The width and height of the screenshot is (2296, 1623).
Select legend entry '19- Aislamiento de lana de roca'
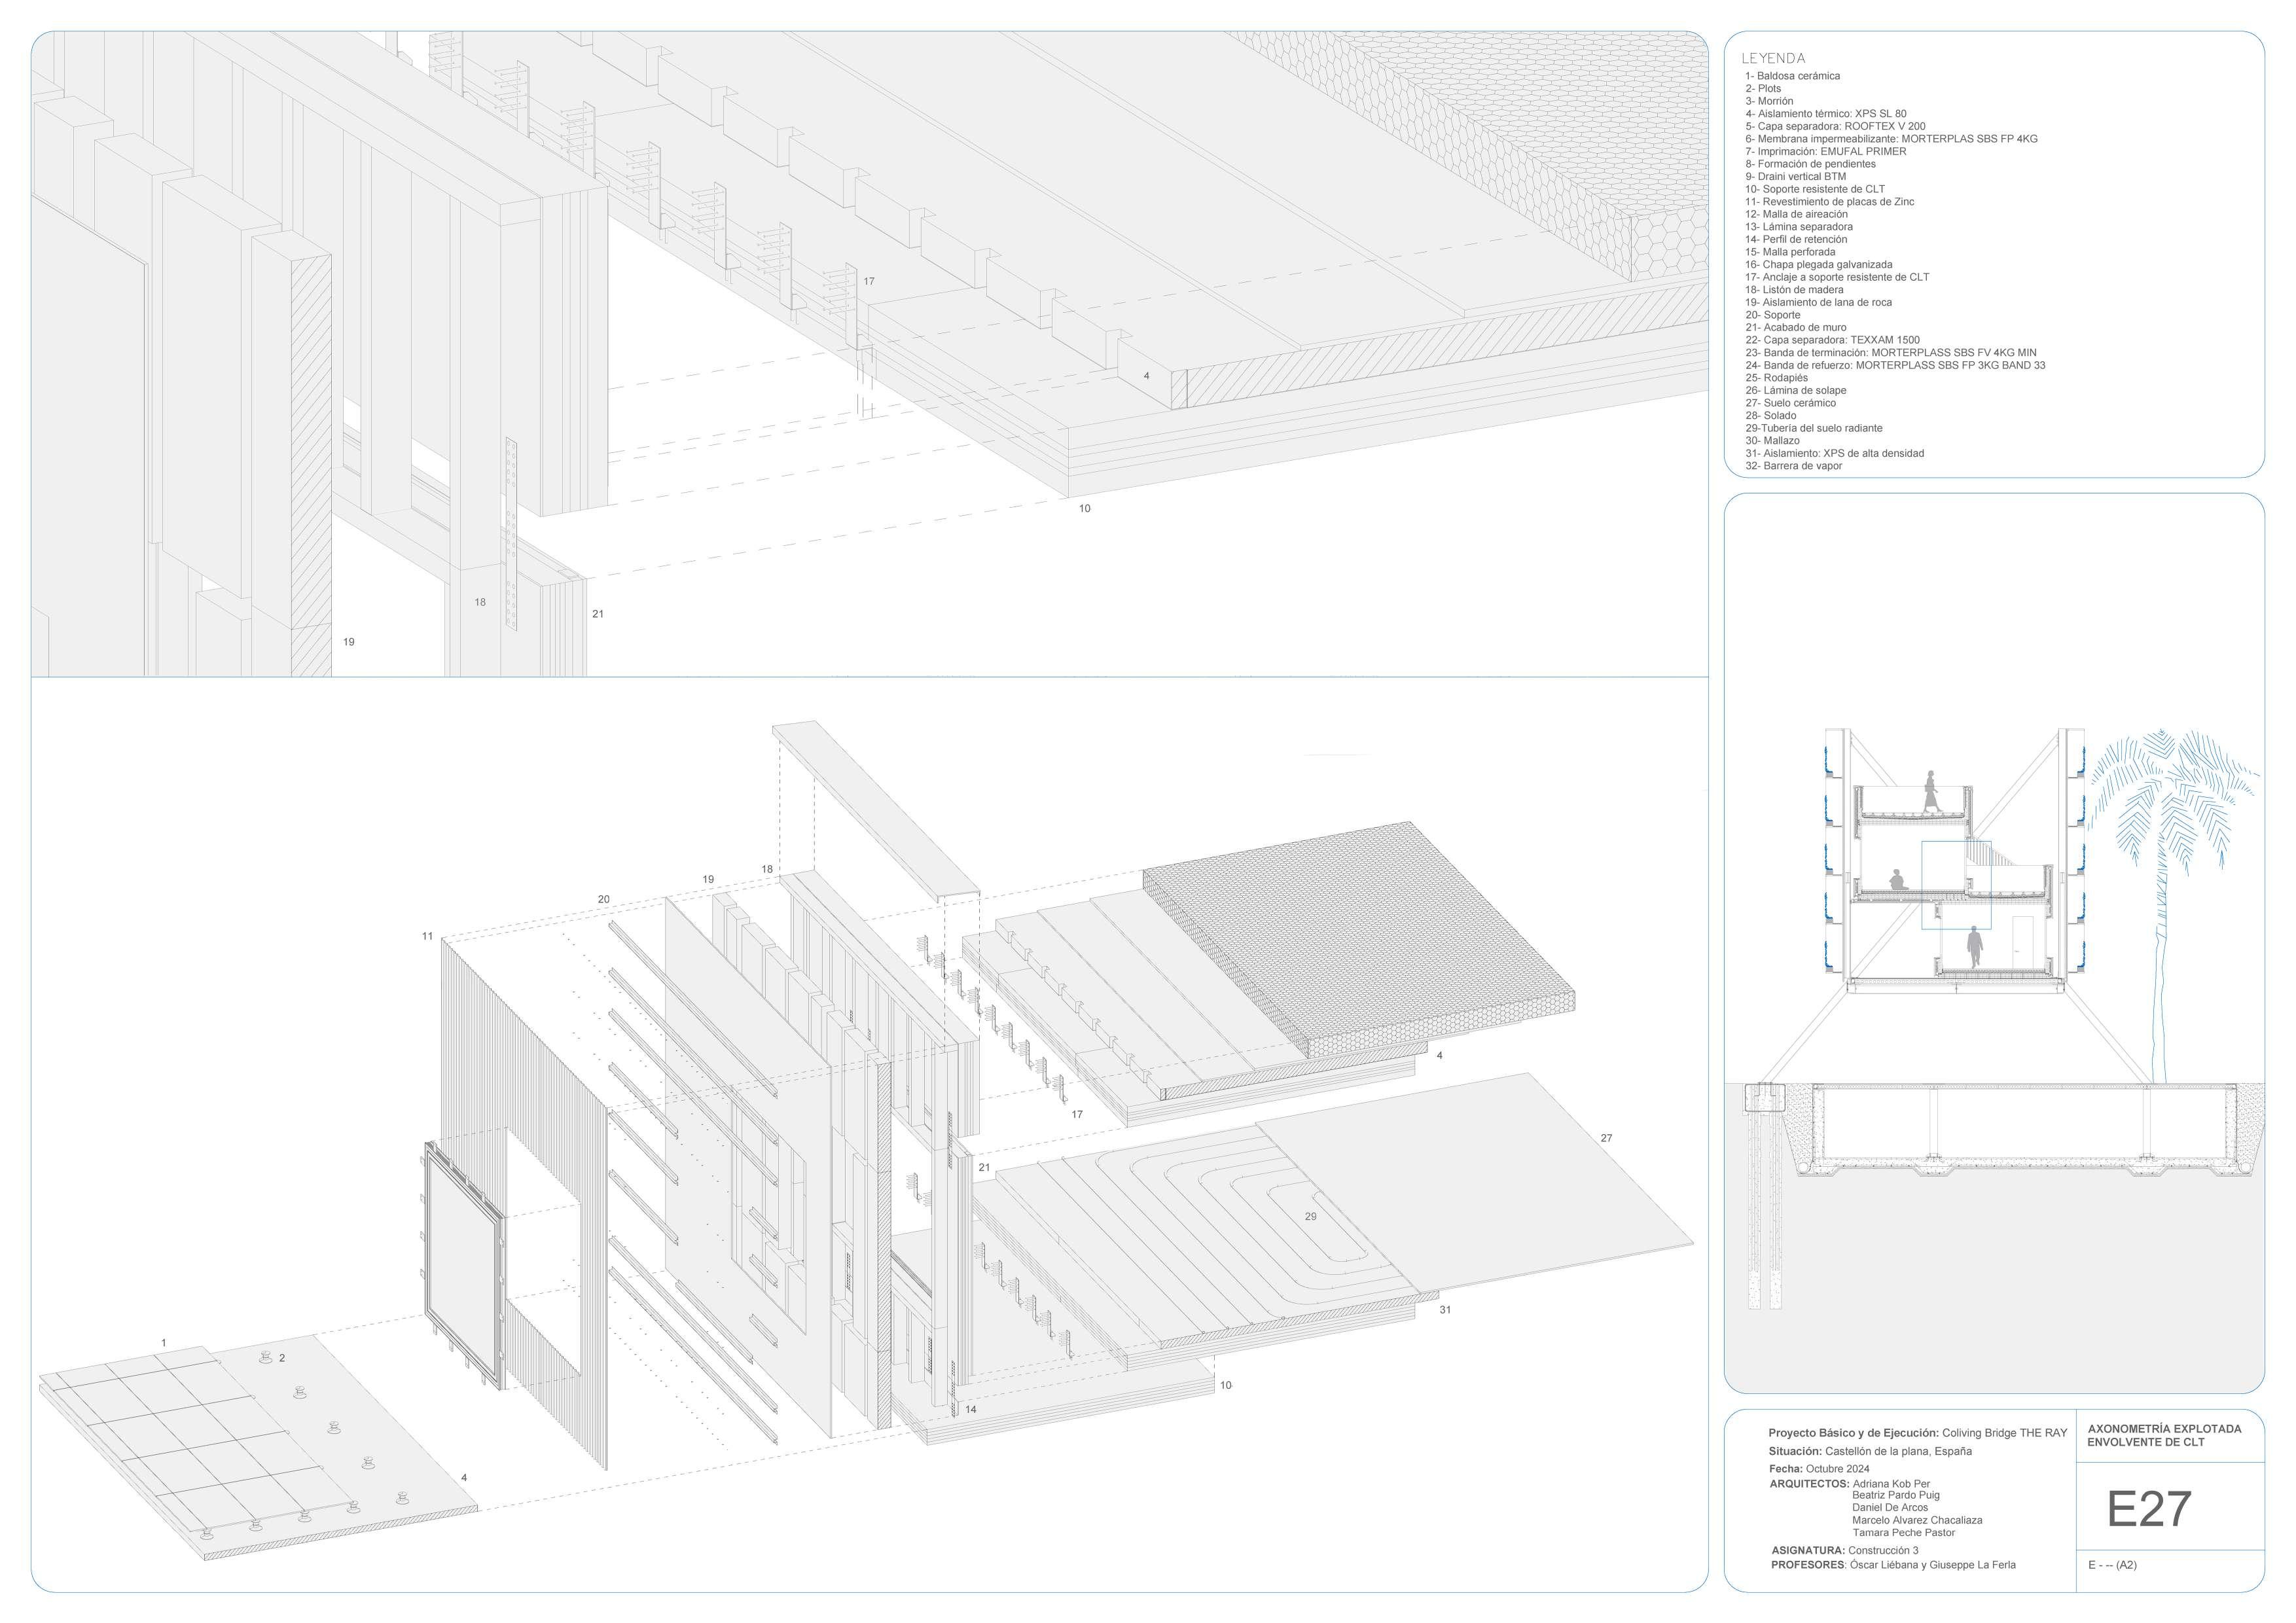pos(1818,302)
